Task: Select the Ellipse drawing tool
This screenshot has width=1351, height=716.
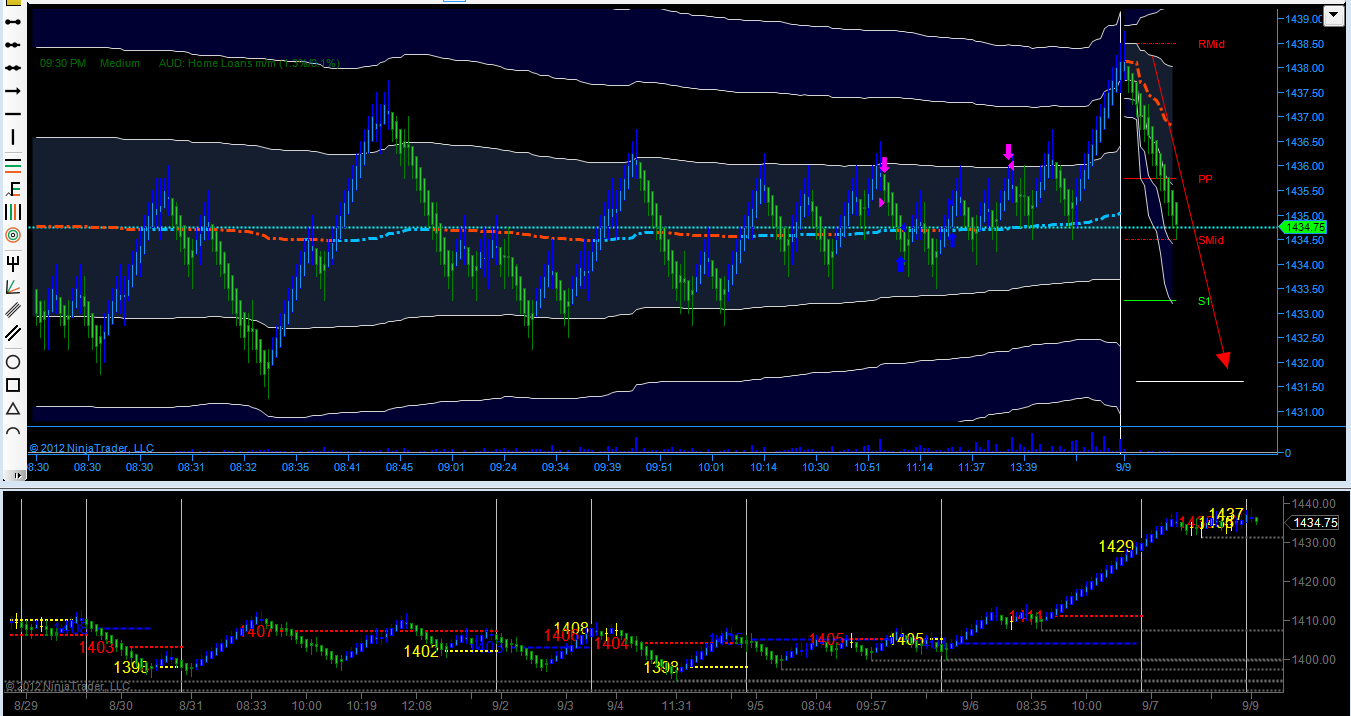Action: (13, 361)
